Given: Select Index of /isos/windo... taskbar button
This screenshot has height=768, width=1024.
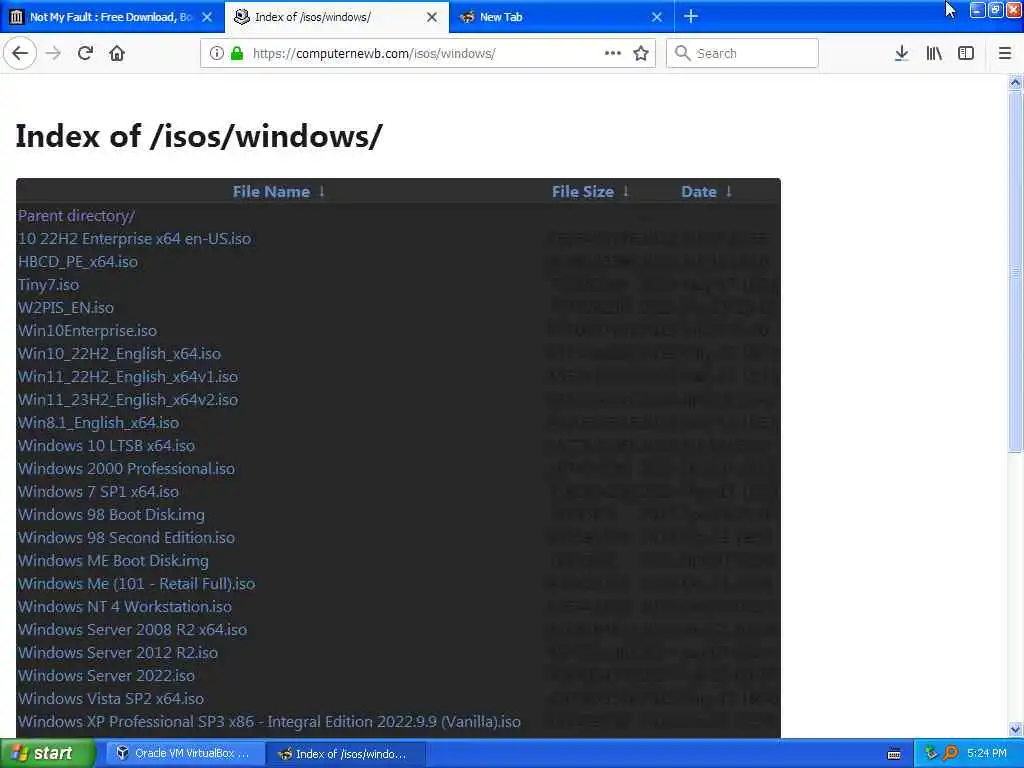Looking at the screenshot, I should [x=345, y=754].
